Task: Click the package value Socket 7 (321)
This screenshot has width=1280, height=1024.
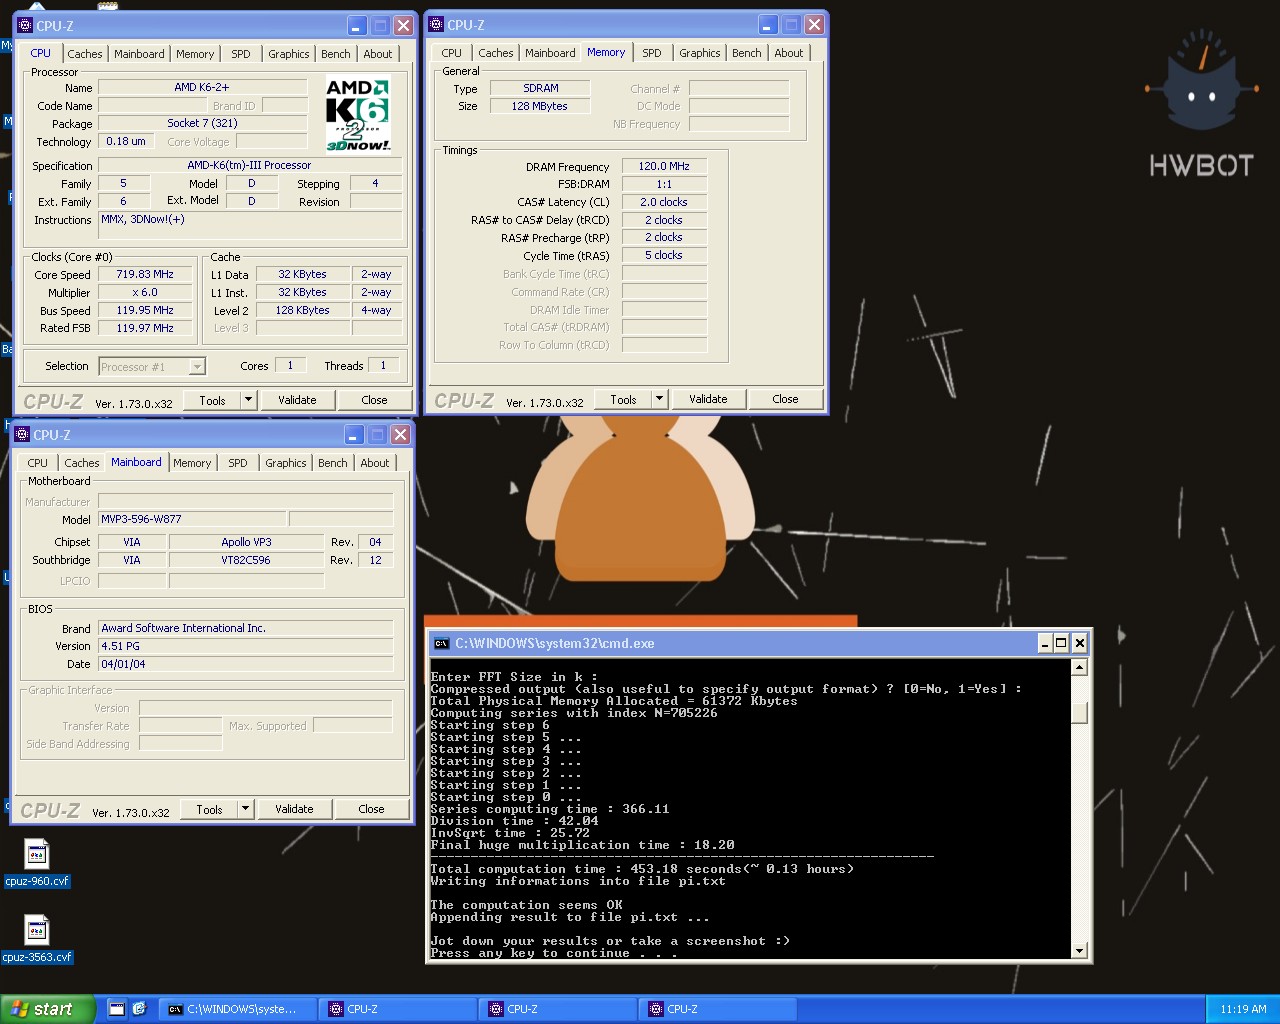Action: tap(202, 123)
